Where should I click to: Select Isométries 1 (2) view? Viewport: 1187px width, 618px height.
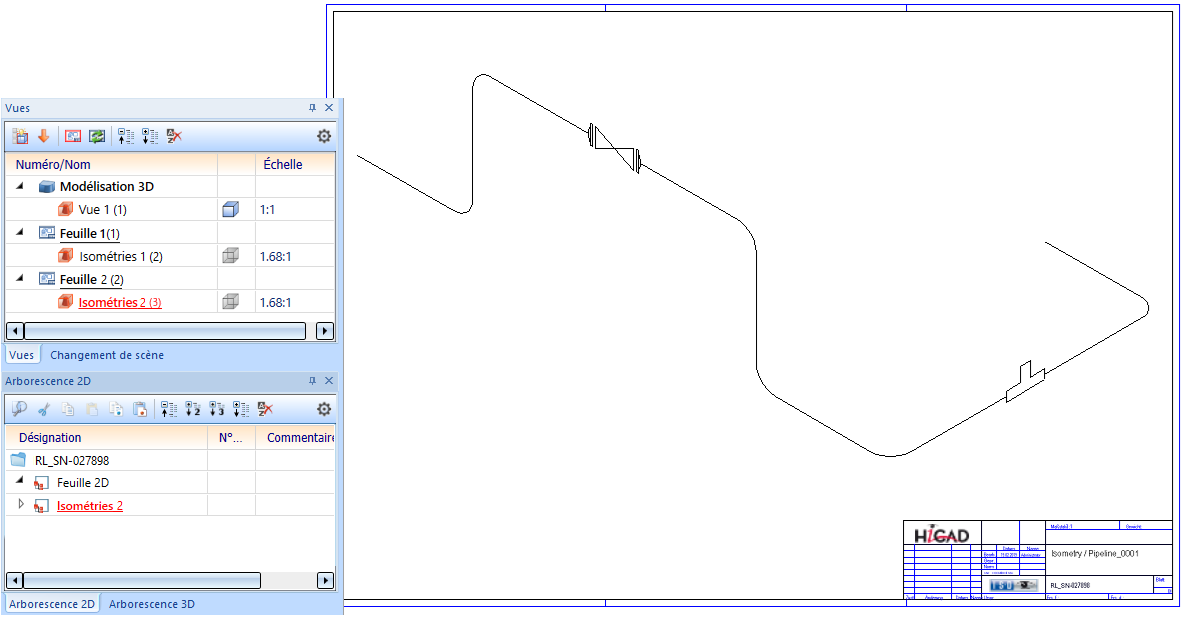(x=121, y=257)
